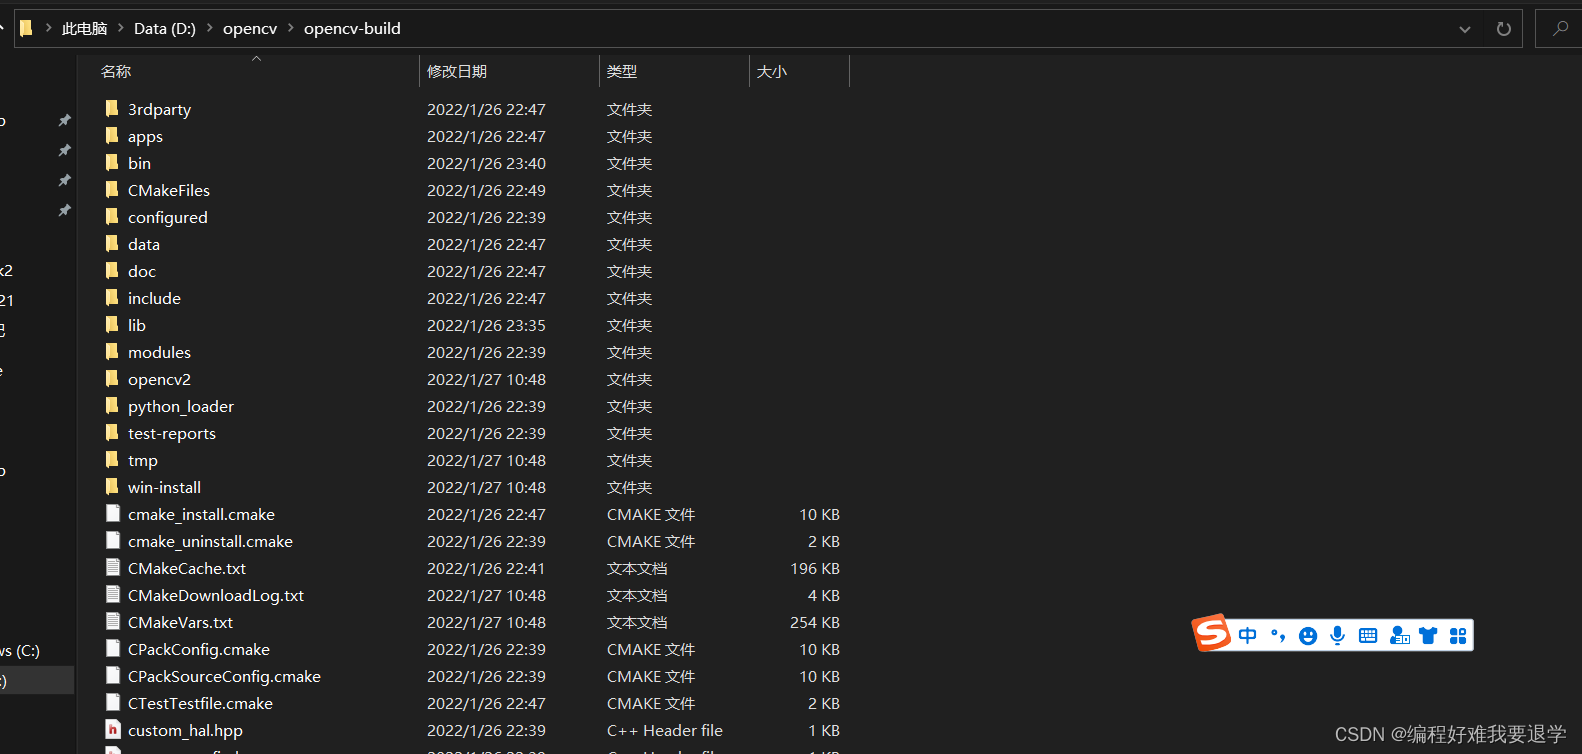This screenshot has width=1582, height=754.
Task: Select the include folder icon
Action: pos(112,297)
